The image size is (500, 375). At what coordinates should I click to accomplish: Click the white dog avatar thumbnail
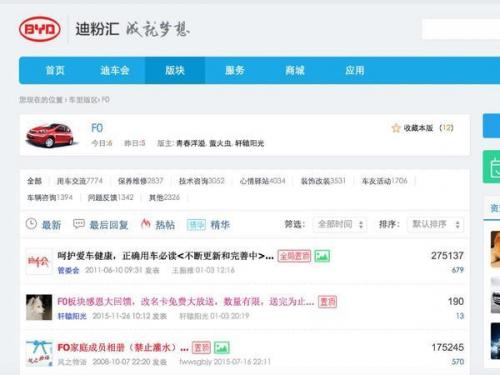39,307
